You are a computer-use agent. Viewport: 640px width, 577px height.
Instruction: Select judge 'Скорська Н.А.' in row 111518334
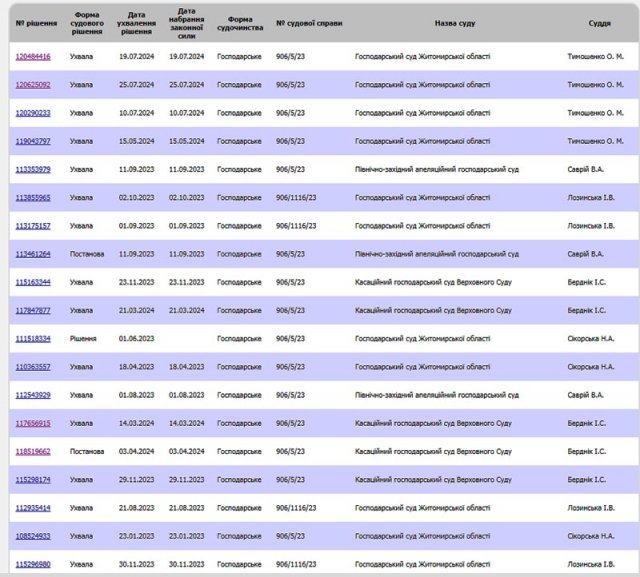[591, 339]
